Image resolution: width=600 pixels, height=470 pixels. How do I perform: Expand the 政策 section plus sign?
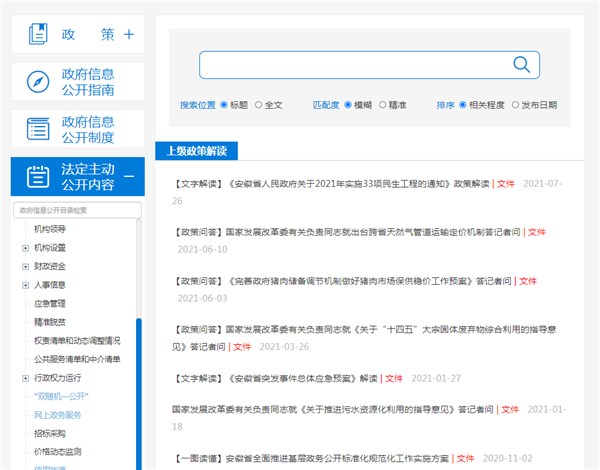click(x=129, y=34)
